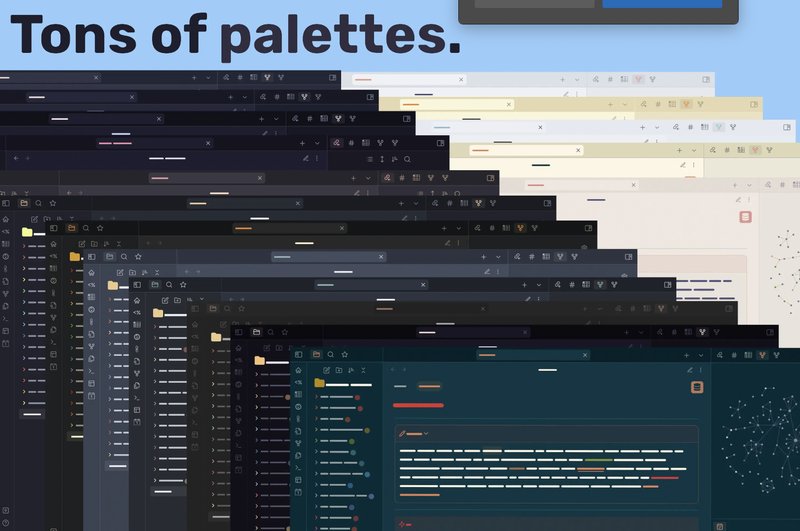
Task: Toggle the left sidebar in the teal window
Action: [x=298, y=354]
